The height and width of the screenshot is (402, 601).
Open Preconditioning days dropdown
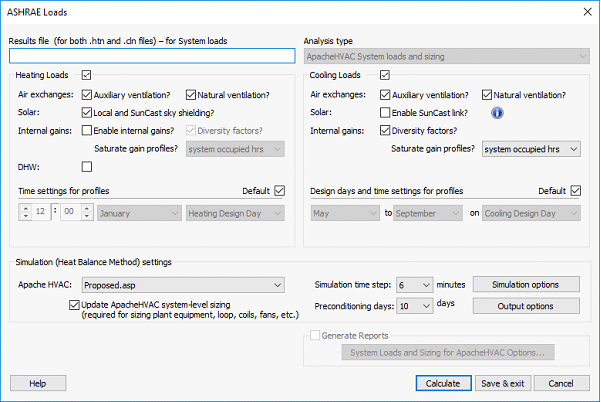point(414,306)
